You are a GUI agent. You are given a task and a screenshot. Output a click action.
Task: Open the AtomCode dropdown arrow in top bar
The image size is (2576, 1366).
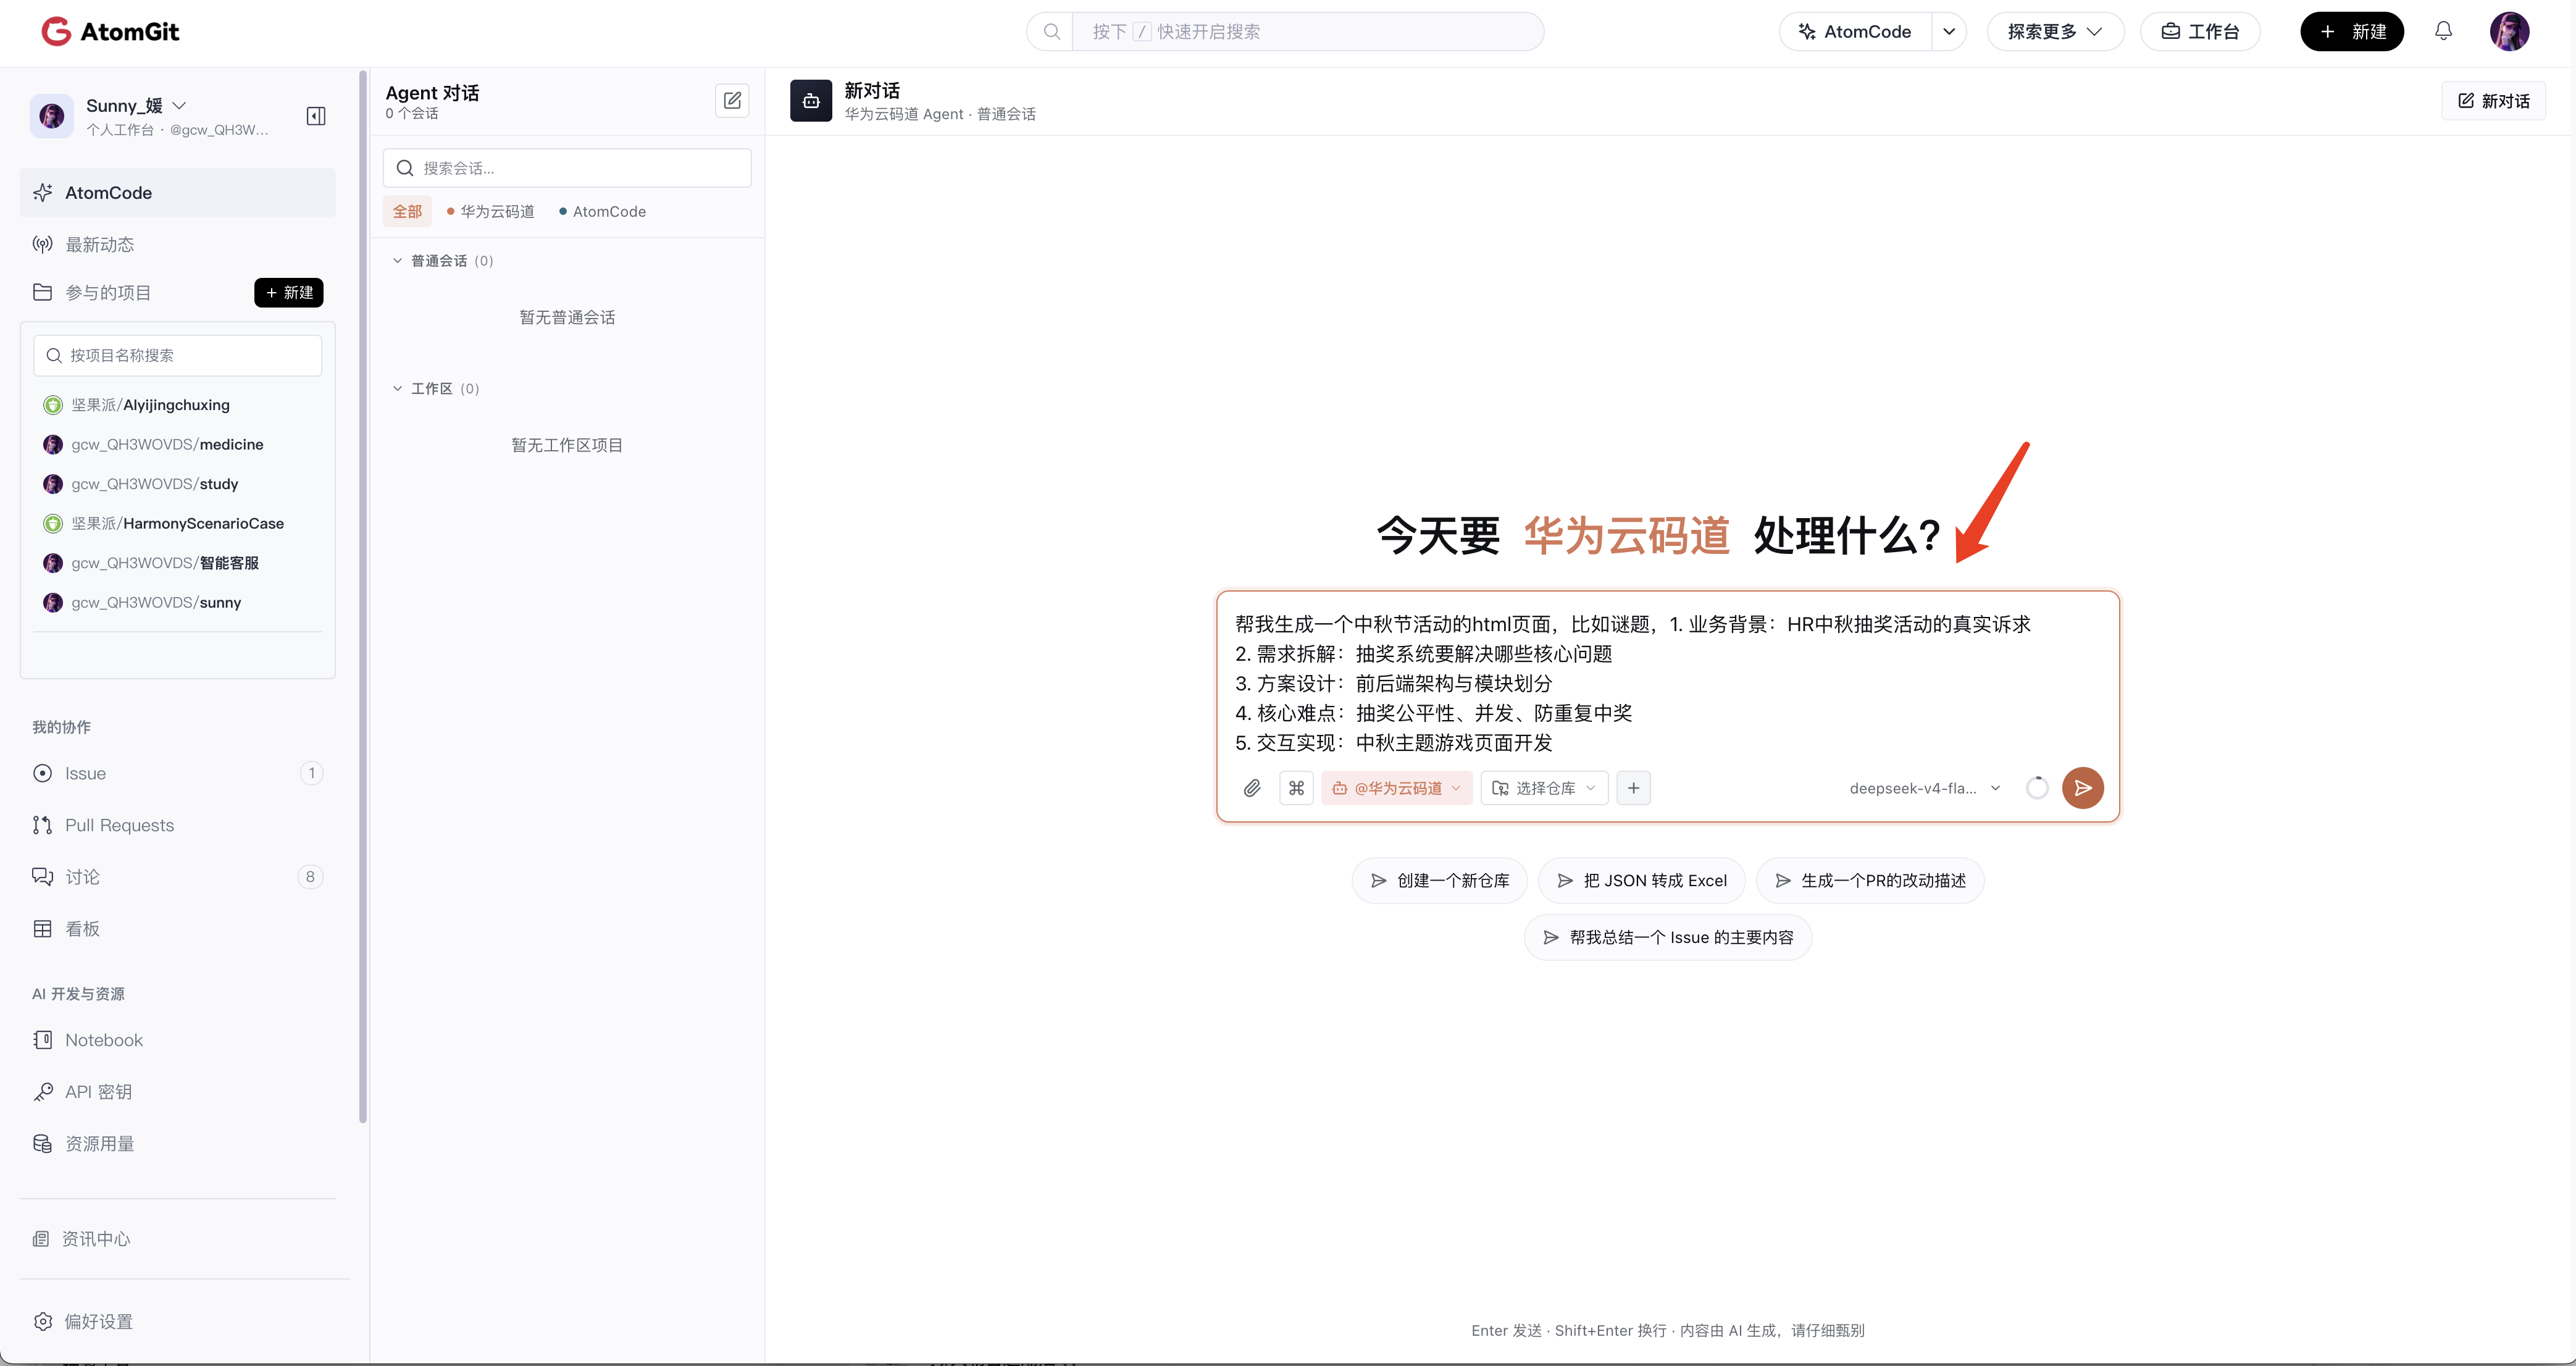click(x=1948, y=31)
